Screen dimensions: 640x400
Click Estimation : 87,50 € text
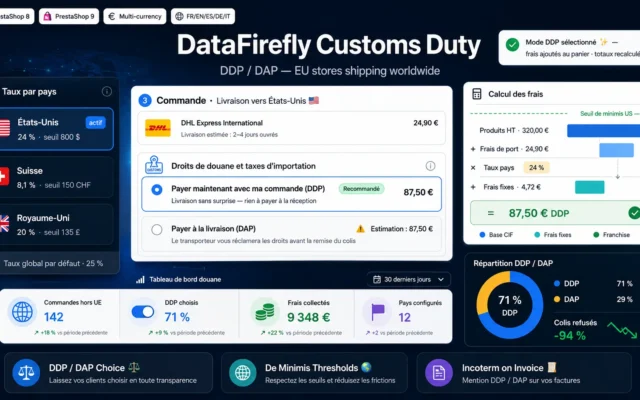coord(402,229)
